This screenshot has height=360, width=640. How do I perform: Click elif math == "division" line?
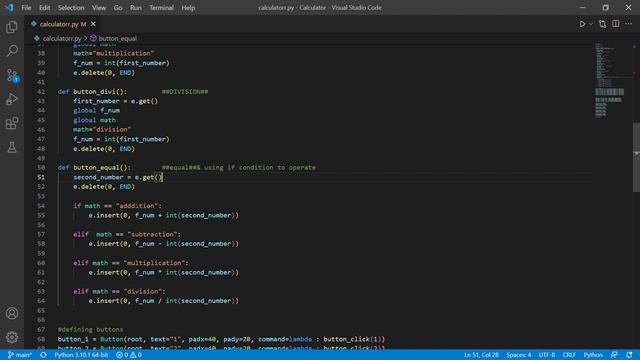[x=120, y=291]
